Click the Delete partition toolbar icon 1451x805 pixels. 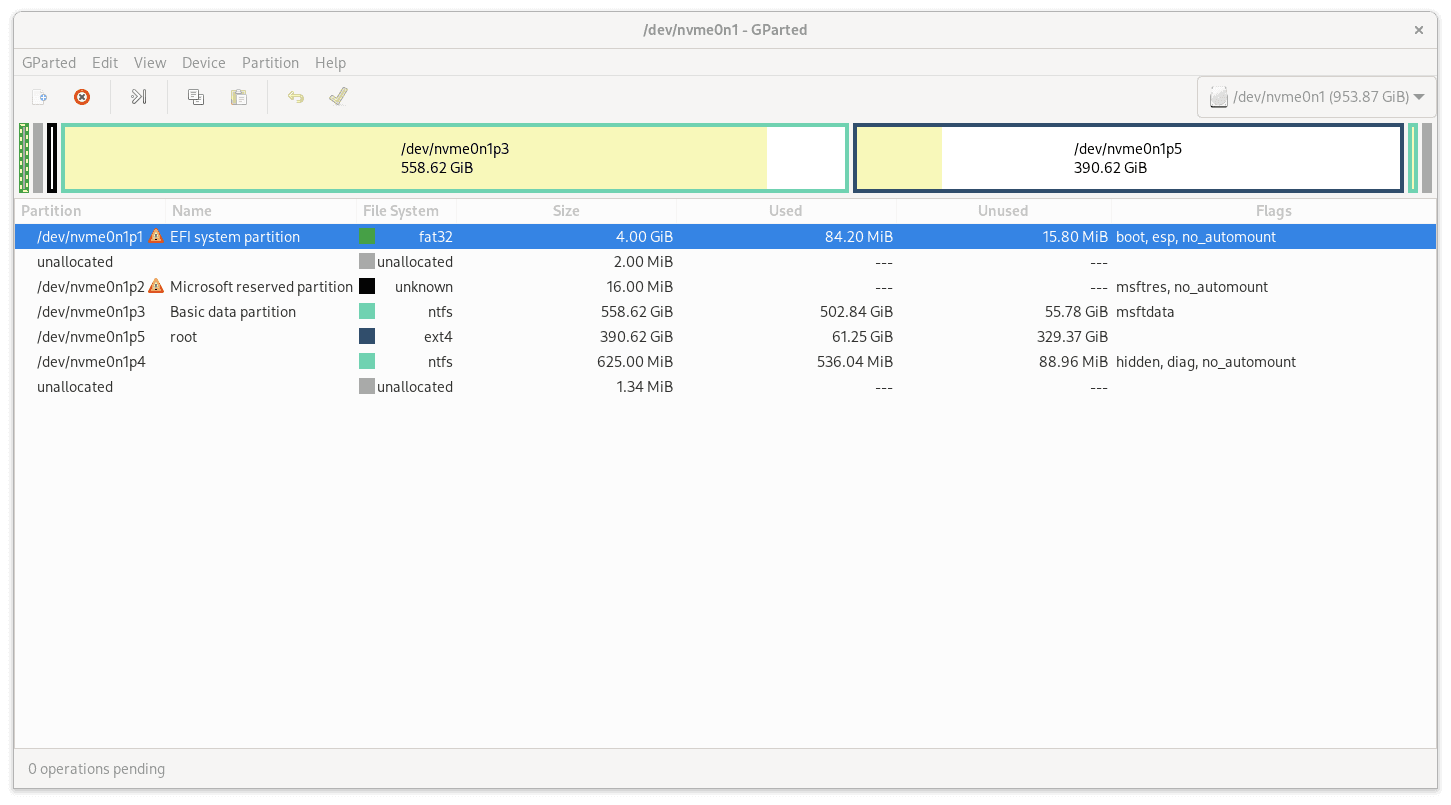[81, 97]
